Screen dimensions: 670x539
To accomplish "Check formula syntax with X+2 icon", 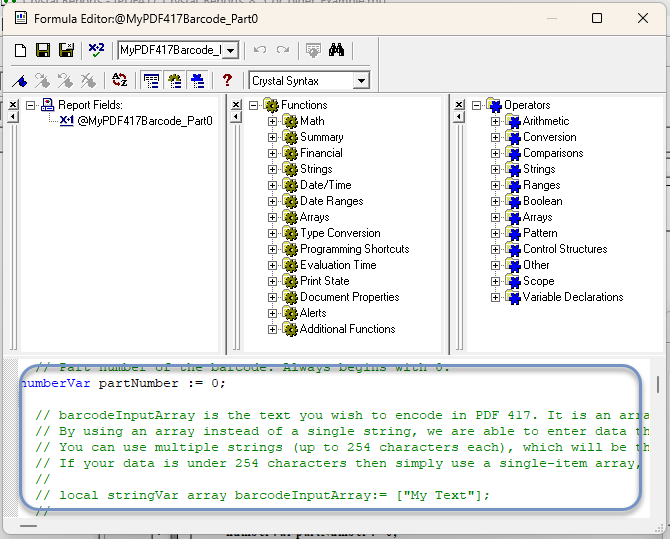I will pyautogui.click(x=96, y=50).
